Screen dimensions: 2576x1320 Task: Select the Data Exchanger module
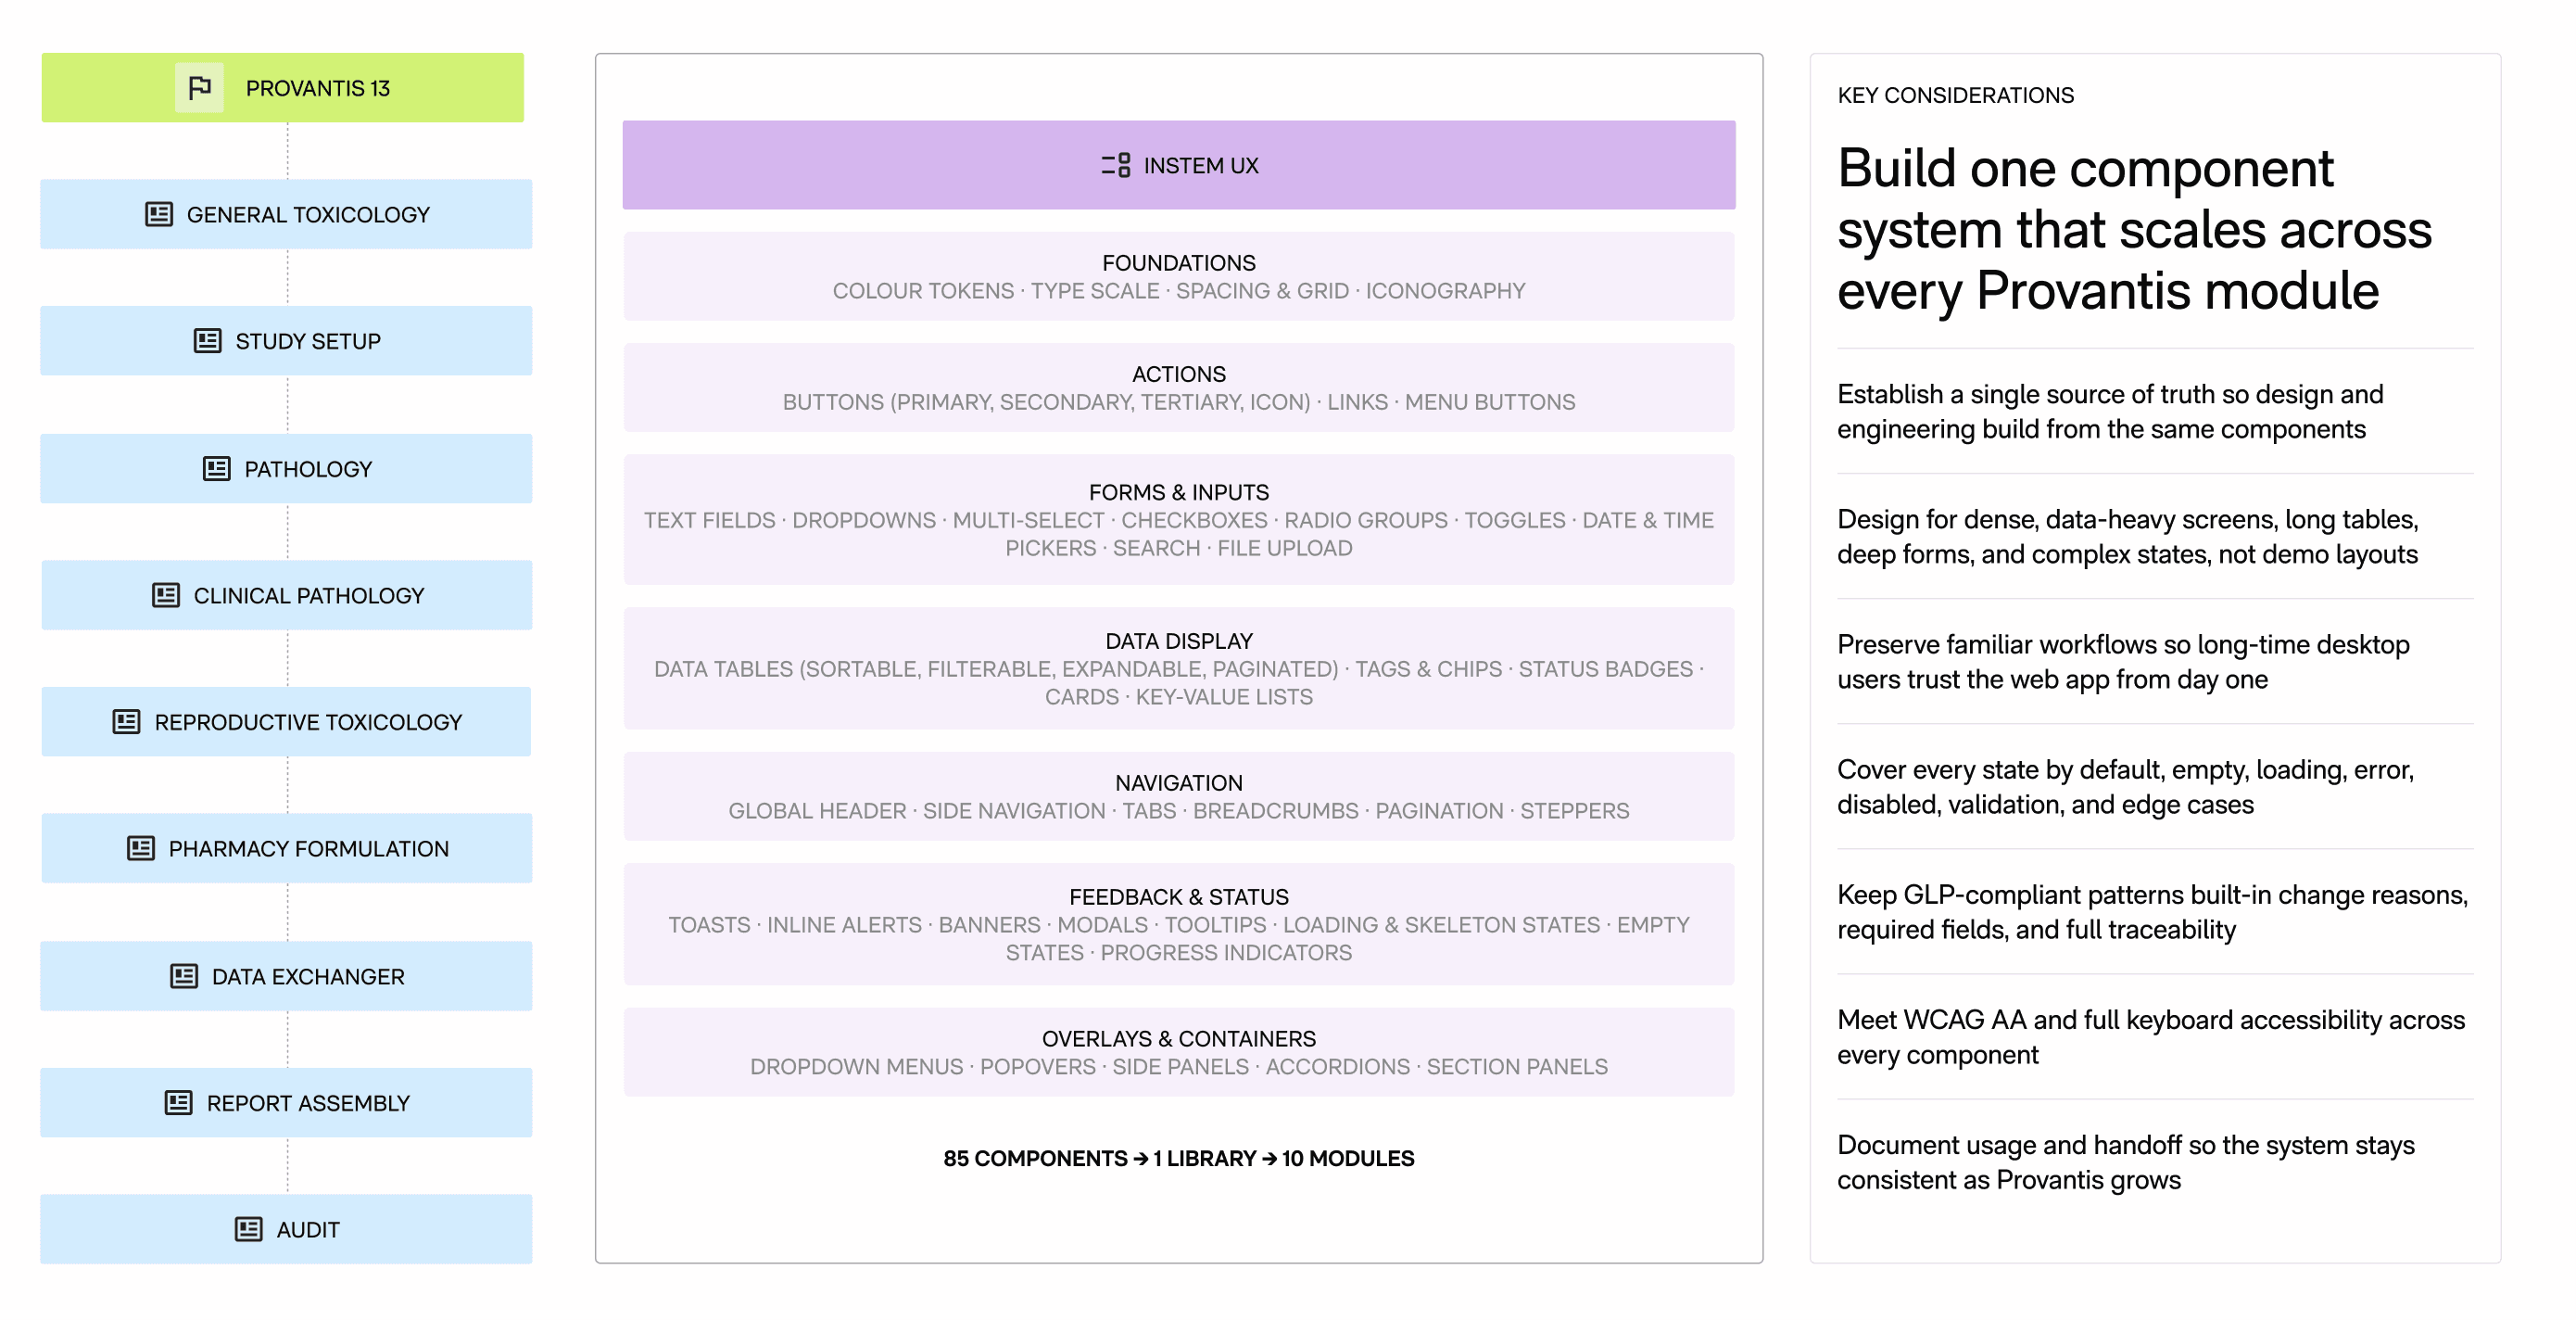(x=286, y=976)
